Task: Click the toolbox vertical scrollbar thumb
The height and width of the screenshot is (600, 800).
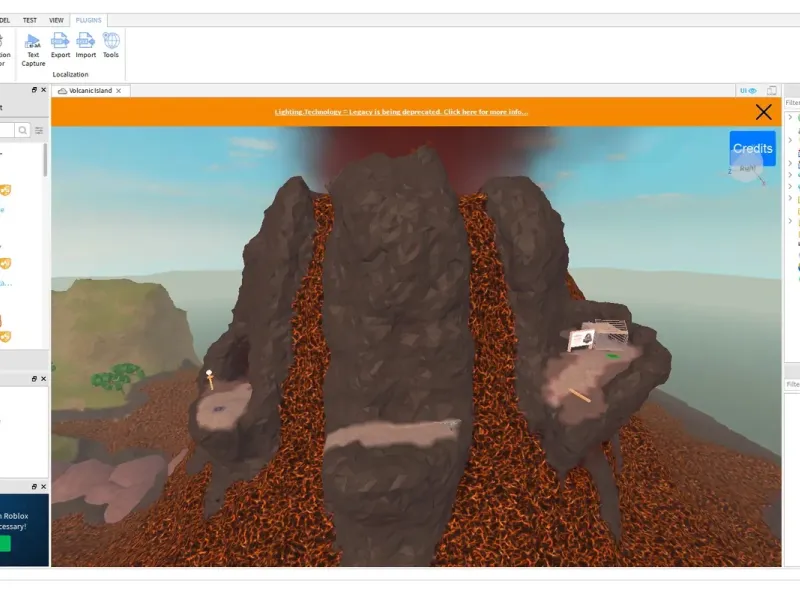Action: (x=45, y=160)
